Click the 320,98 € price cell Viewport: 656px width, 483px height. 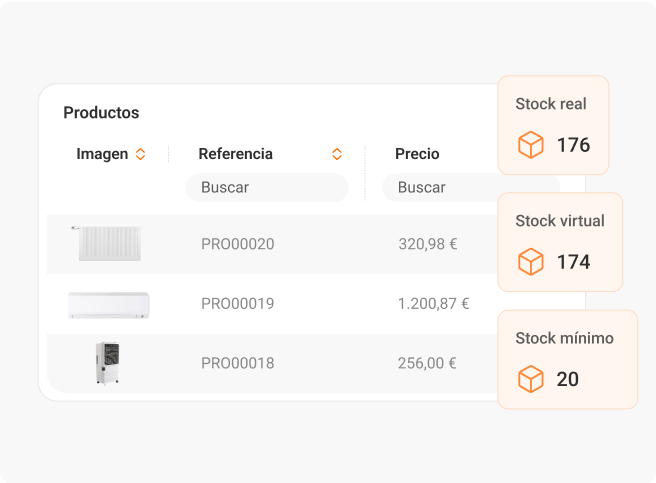coord(427,244)
